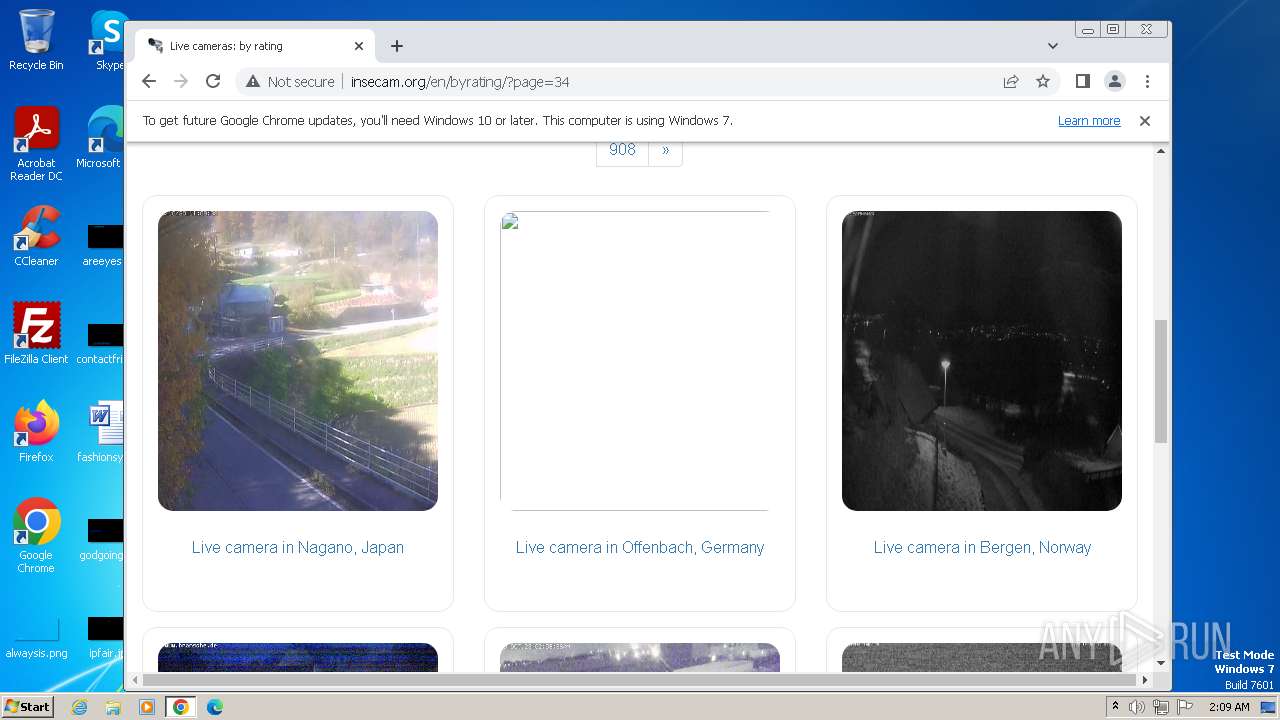Dismiss the Chrome update infobar
Image resolution: width=1280 pixels, height=720 pixels.
pyautogui.click(x=1145, y=121)
